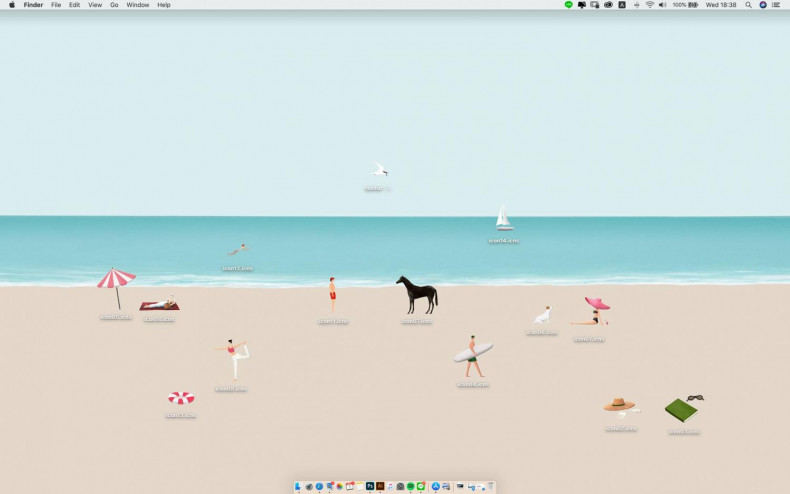790x494 pixels.
Task: Launch Illustrator from the Dock
Action: tap(380, 486)
